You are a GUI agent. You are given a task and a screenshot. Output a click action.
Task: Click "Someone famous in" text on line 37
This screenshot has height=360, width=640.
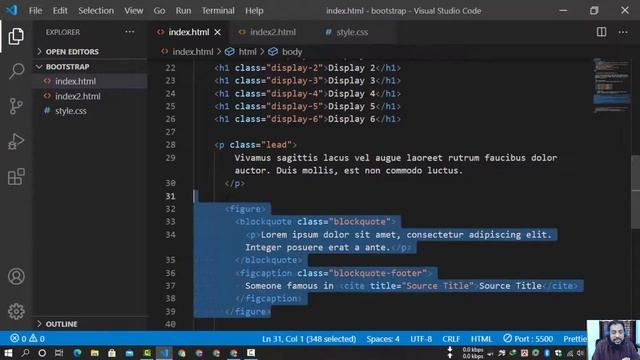(x=289, y=286)
